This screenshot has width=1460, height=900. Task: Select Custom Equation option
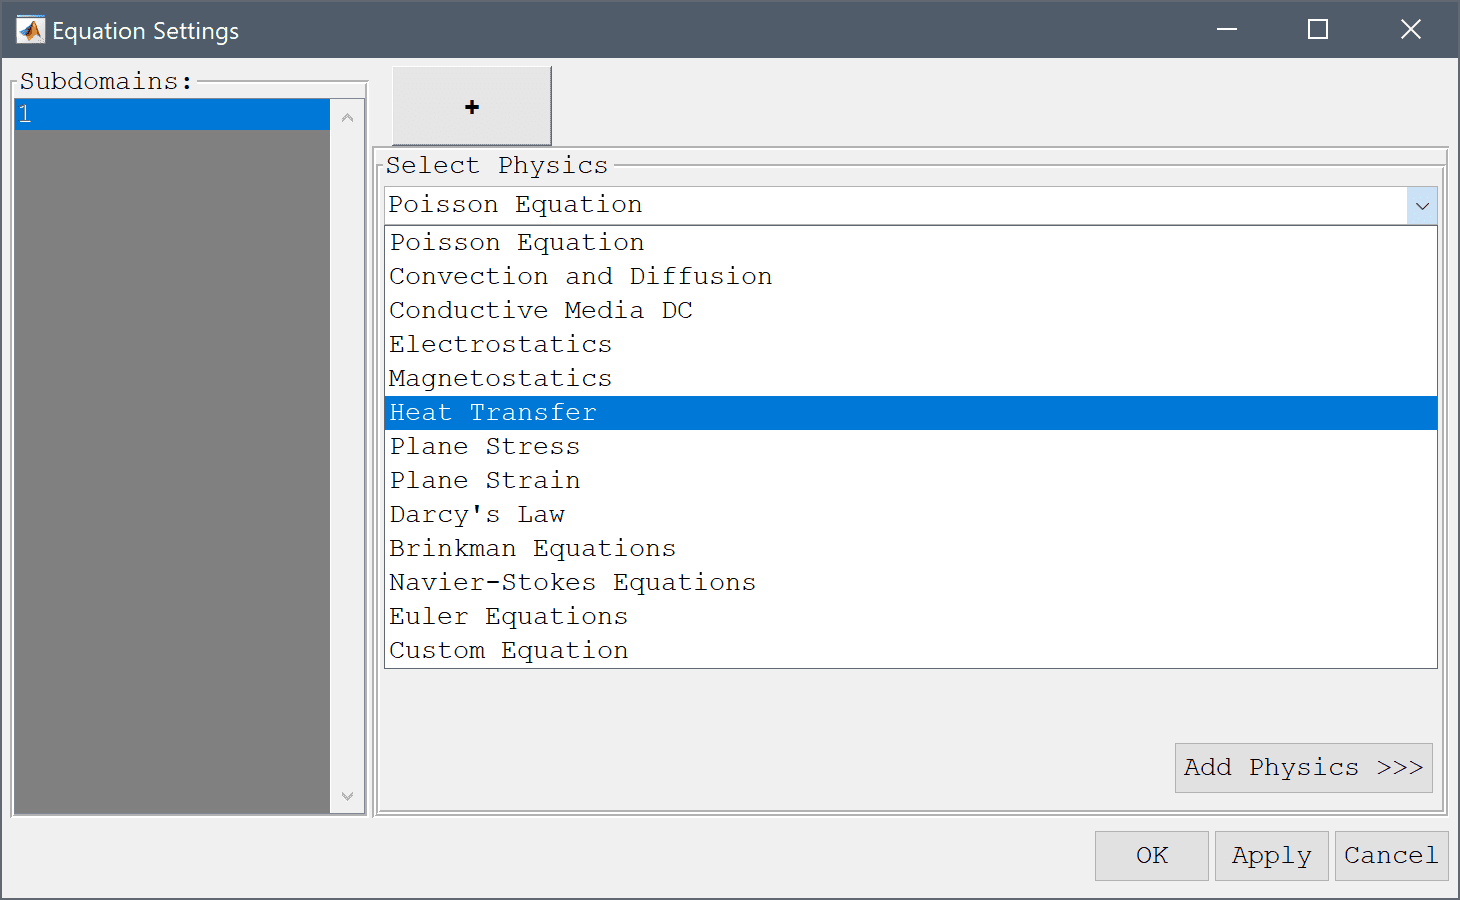[911, 651]
